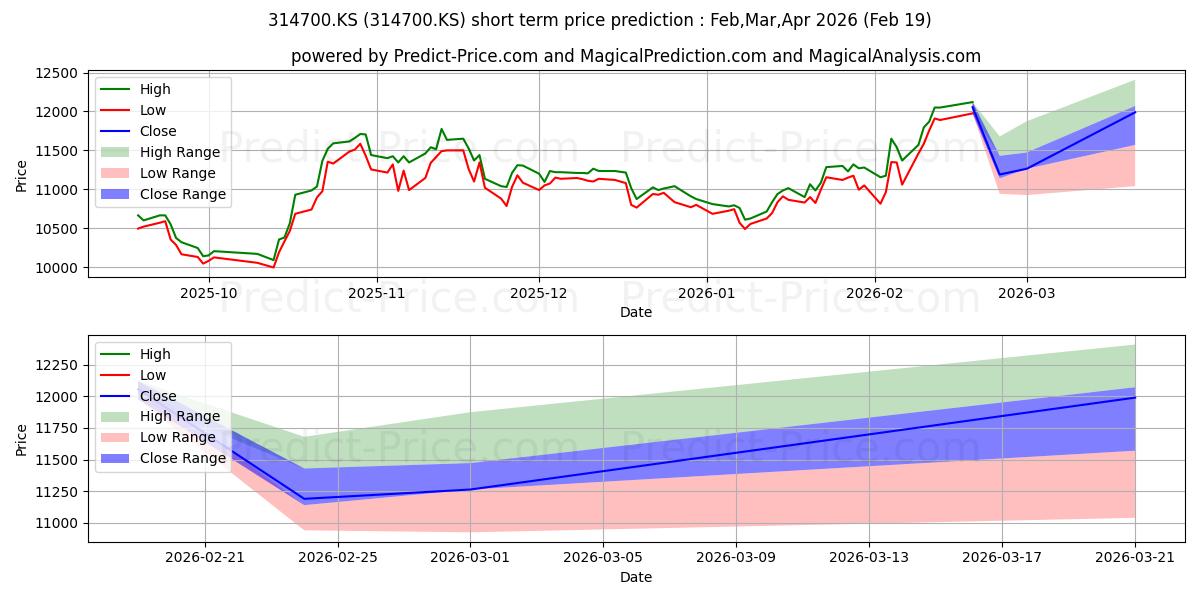Click the 10000 y-axis label of the top chart

[x=57, y=268]
